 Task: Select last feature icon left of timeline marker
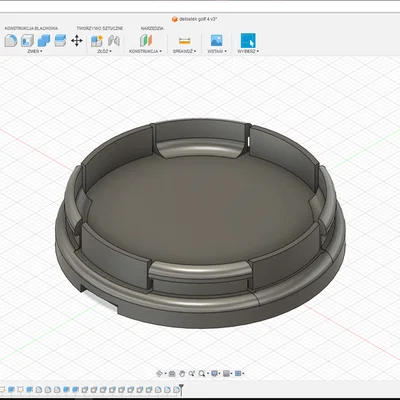[176, 389]
